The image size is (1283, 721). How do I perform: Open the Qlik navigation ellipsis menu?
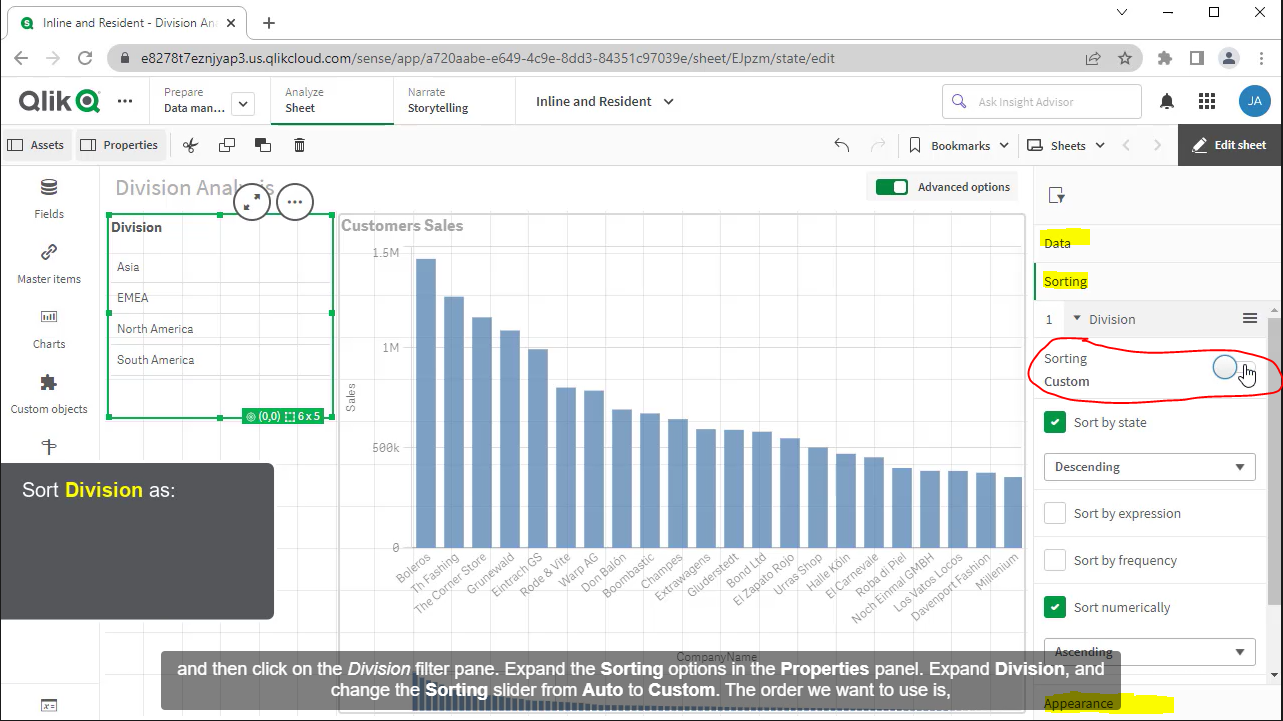(x=125, y=101)
